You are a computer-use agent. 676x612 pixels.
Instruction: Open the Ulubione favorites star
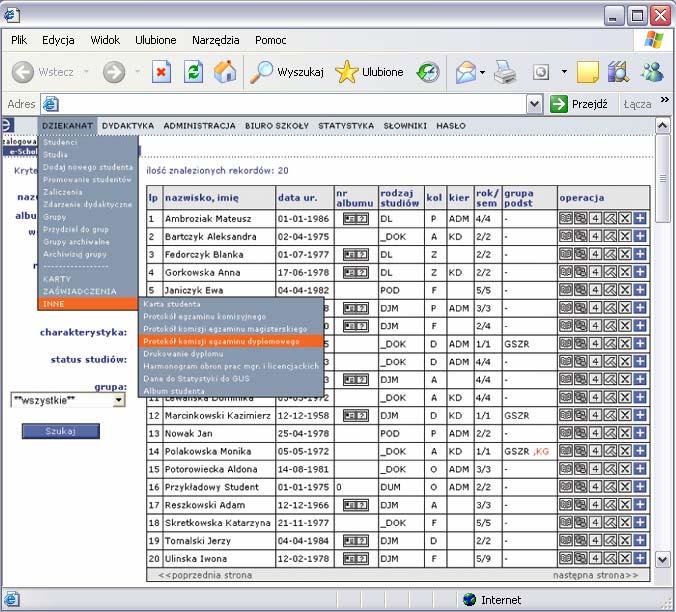(369, 72)
